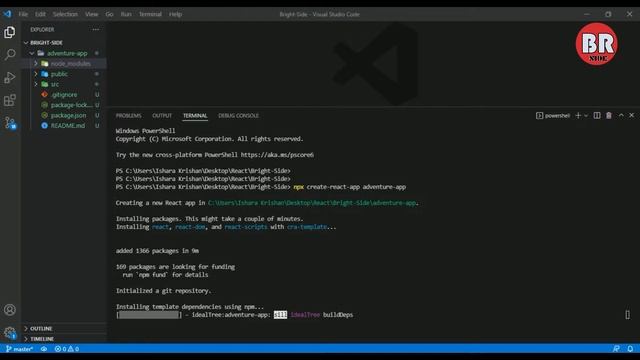Maximize the panel size with caret icon
640x360 pixels.
pos(621,116)
